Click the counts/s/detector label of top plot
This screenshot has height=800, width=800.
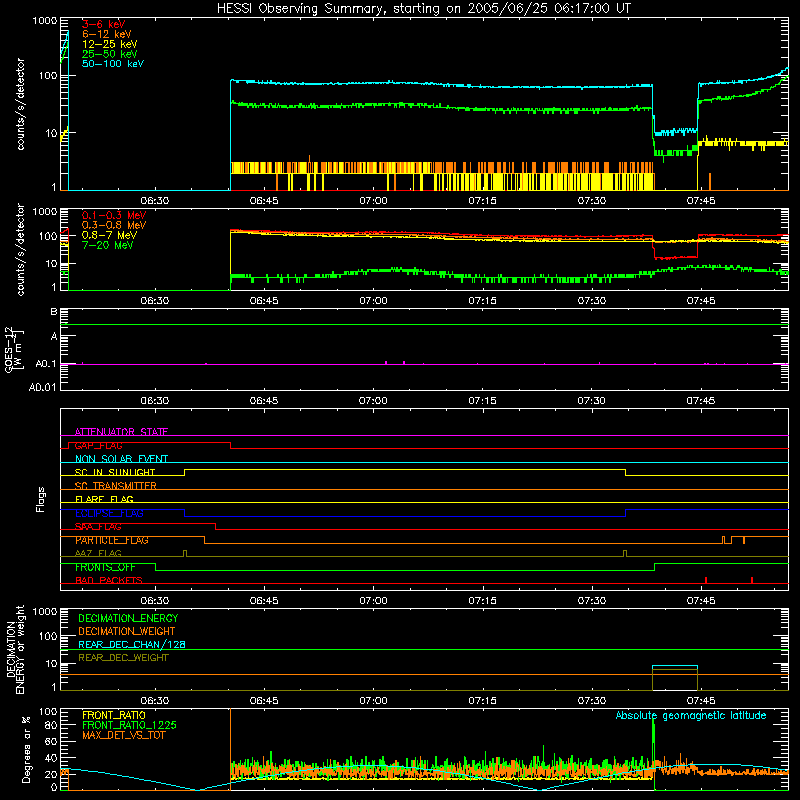pos(20,104)
